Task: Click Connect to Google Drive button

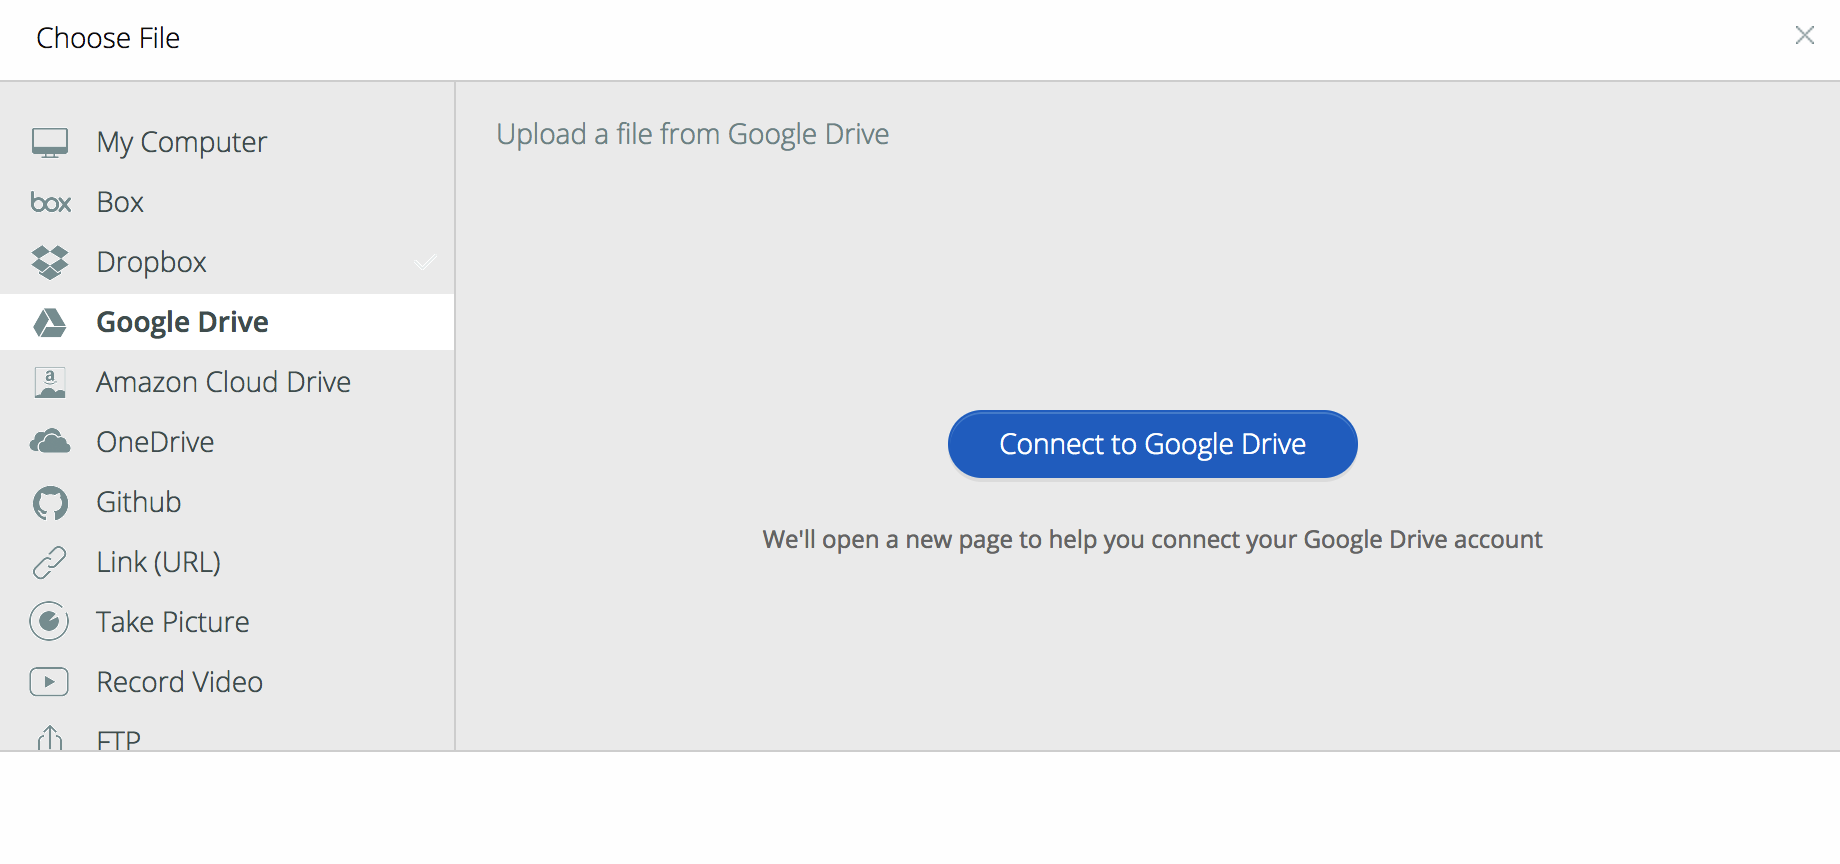Action: (1152, 444)
